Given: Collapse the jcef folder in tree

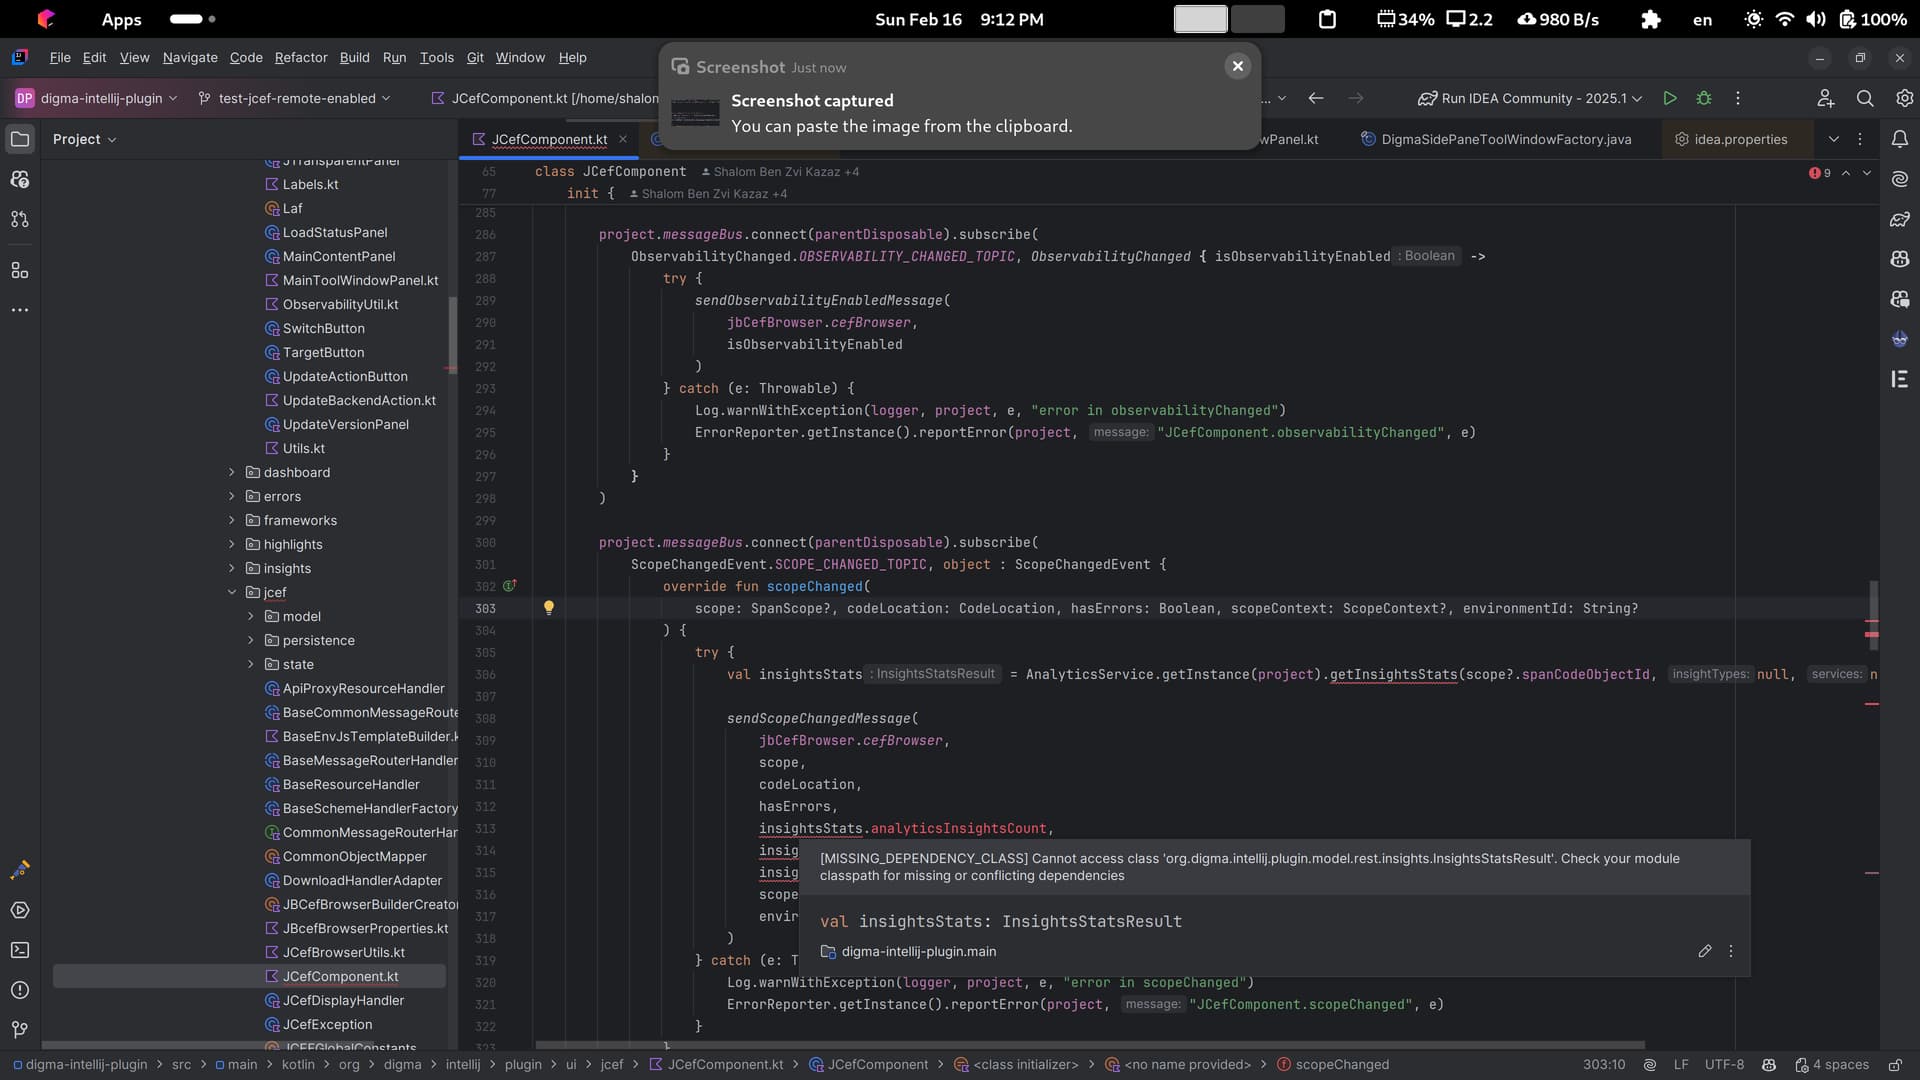Looking at the screenshot, I should [232, 592].
